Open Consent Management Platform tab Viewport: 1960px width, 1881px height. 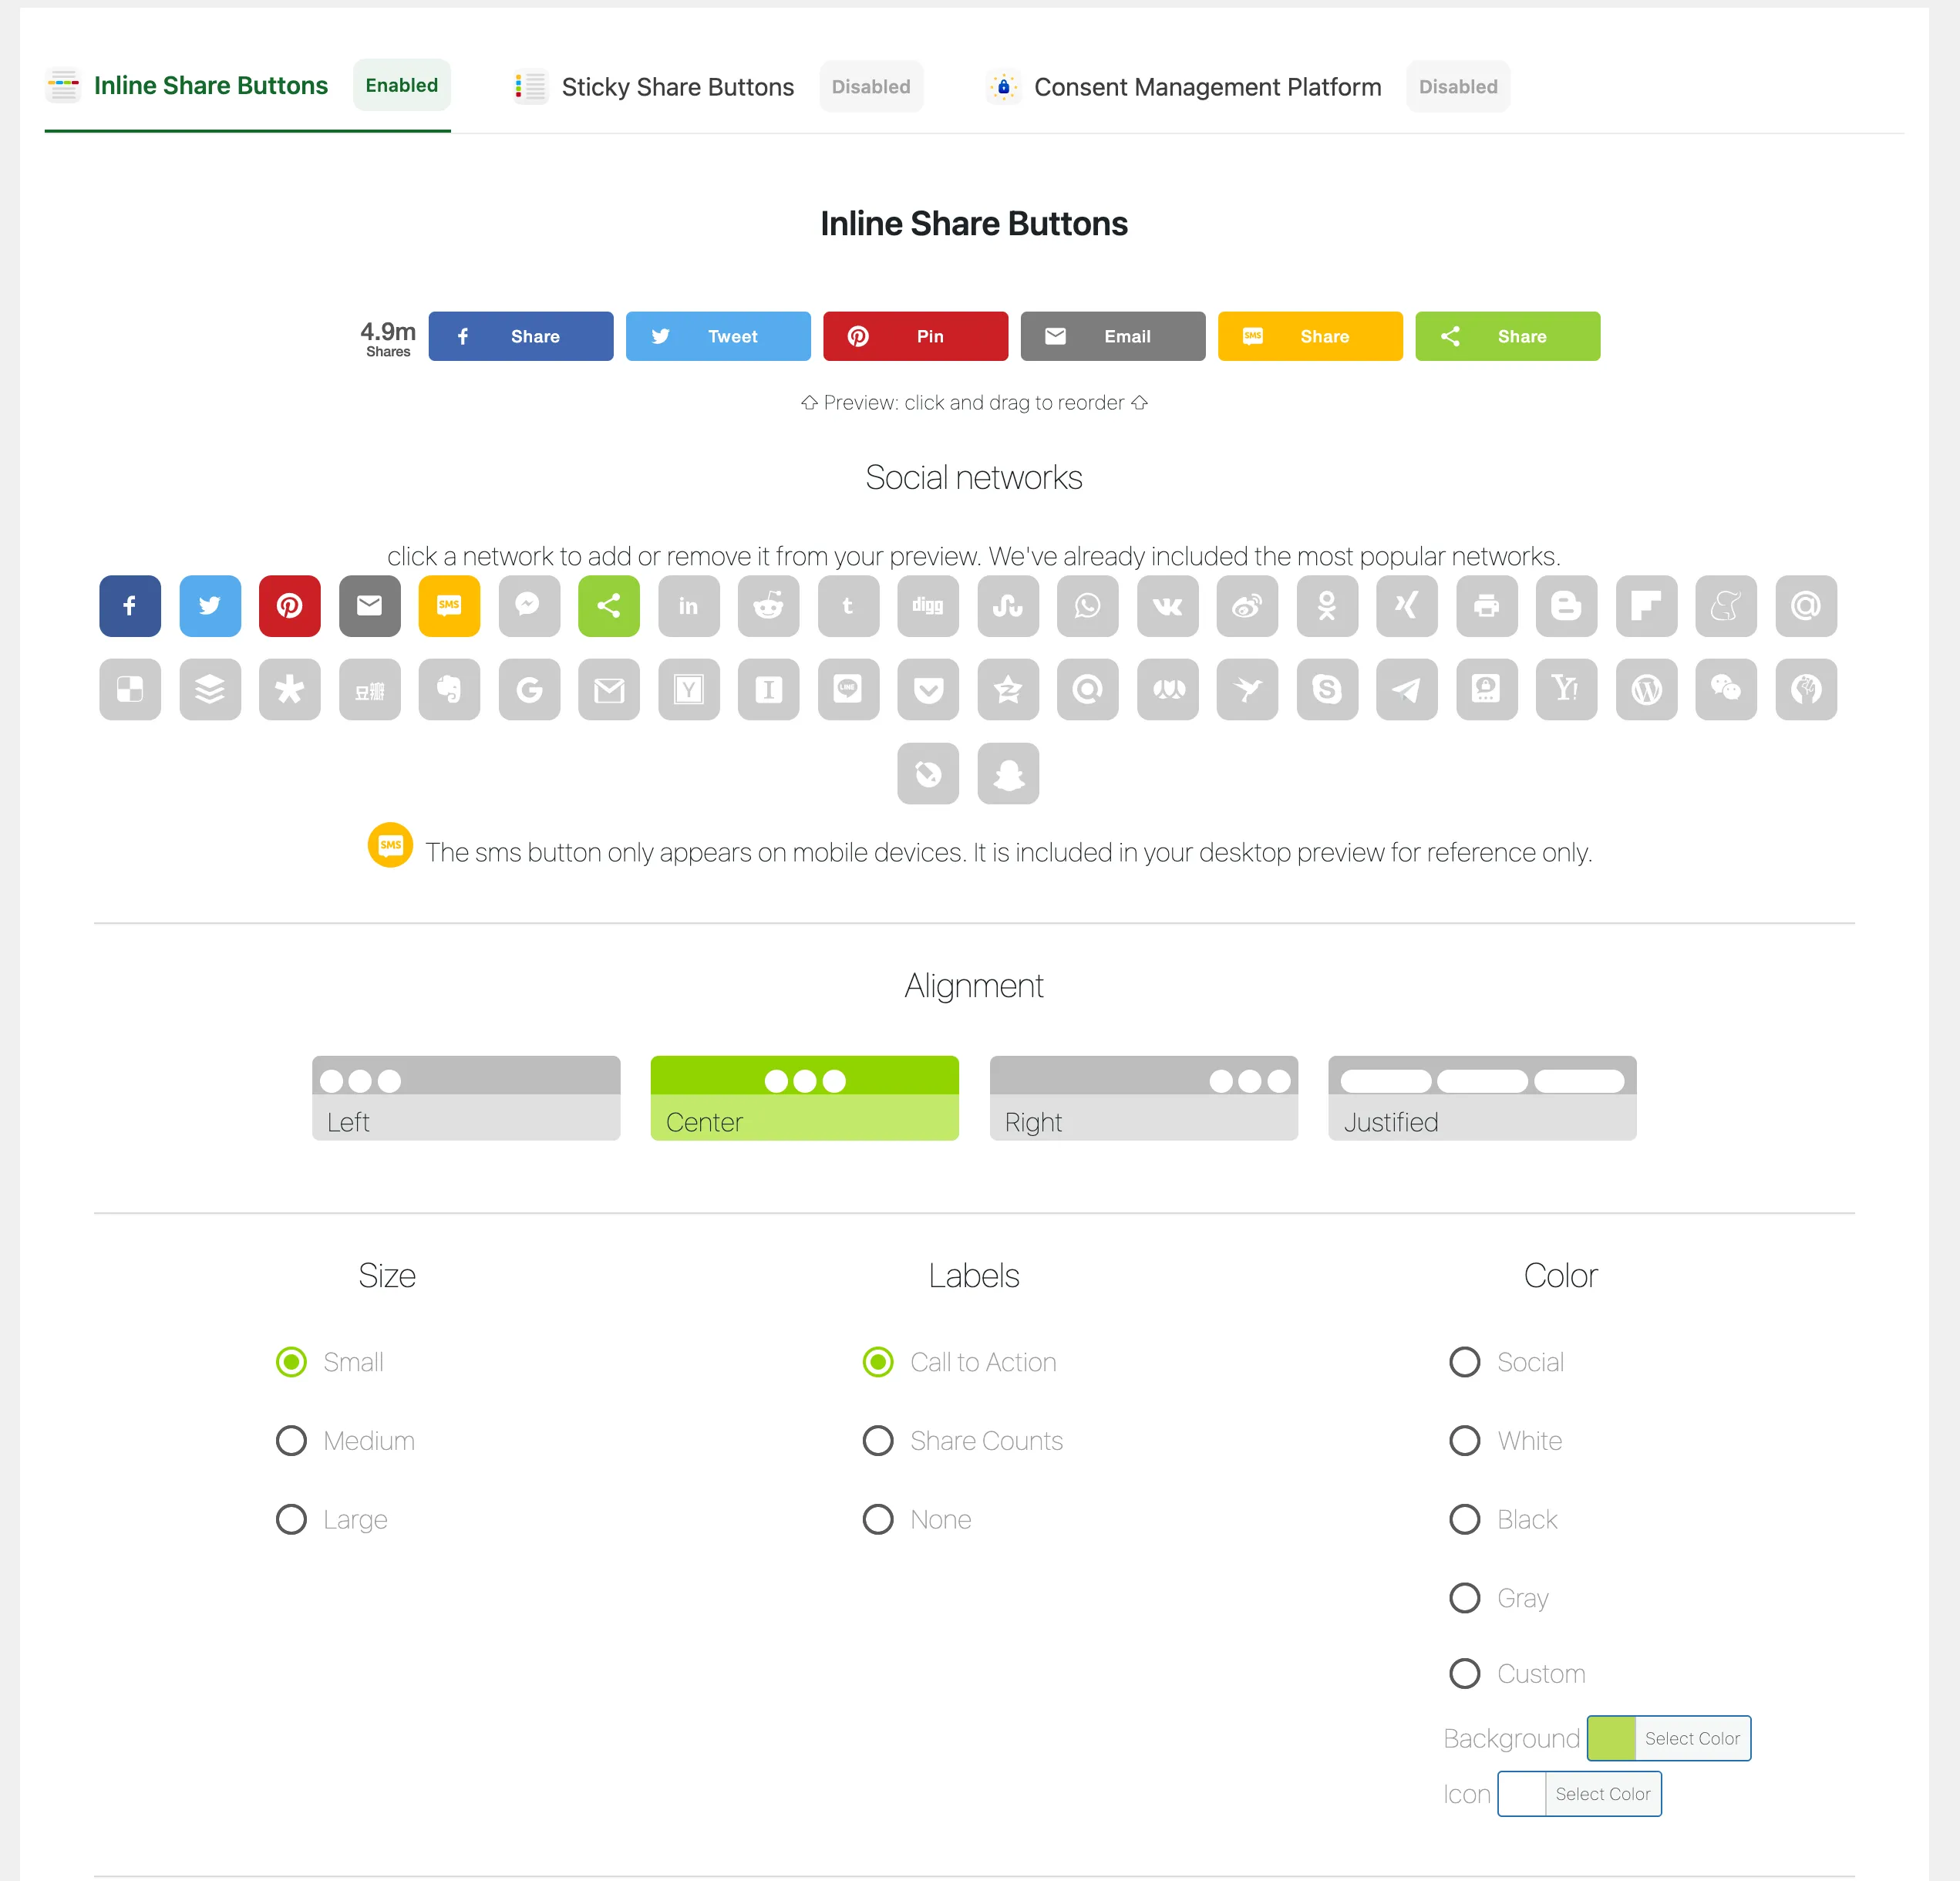click(x=1207, y=87)
